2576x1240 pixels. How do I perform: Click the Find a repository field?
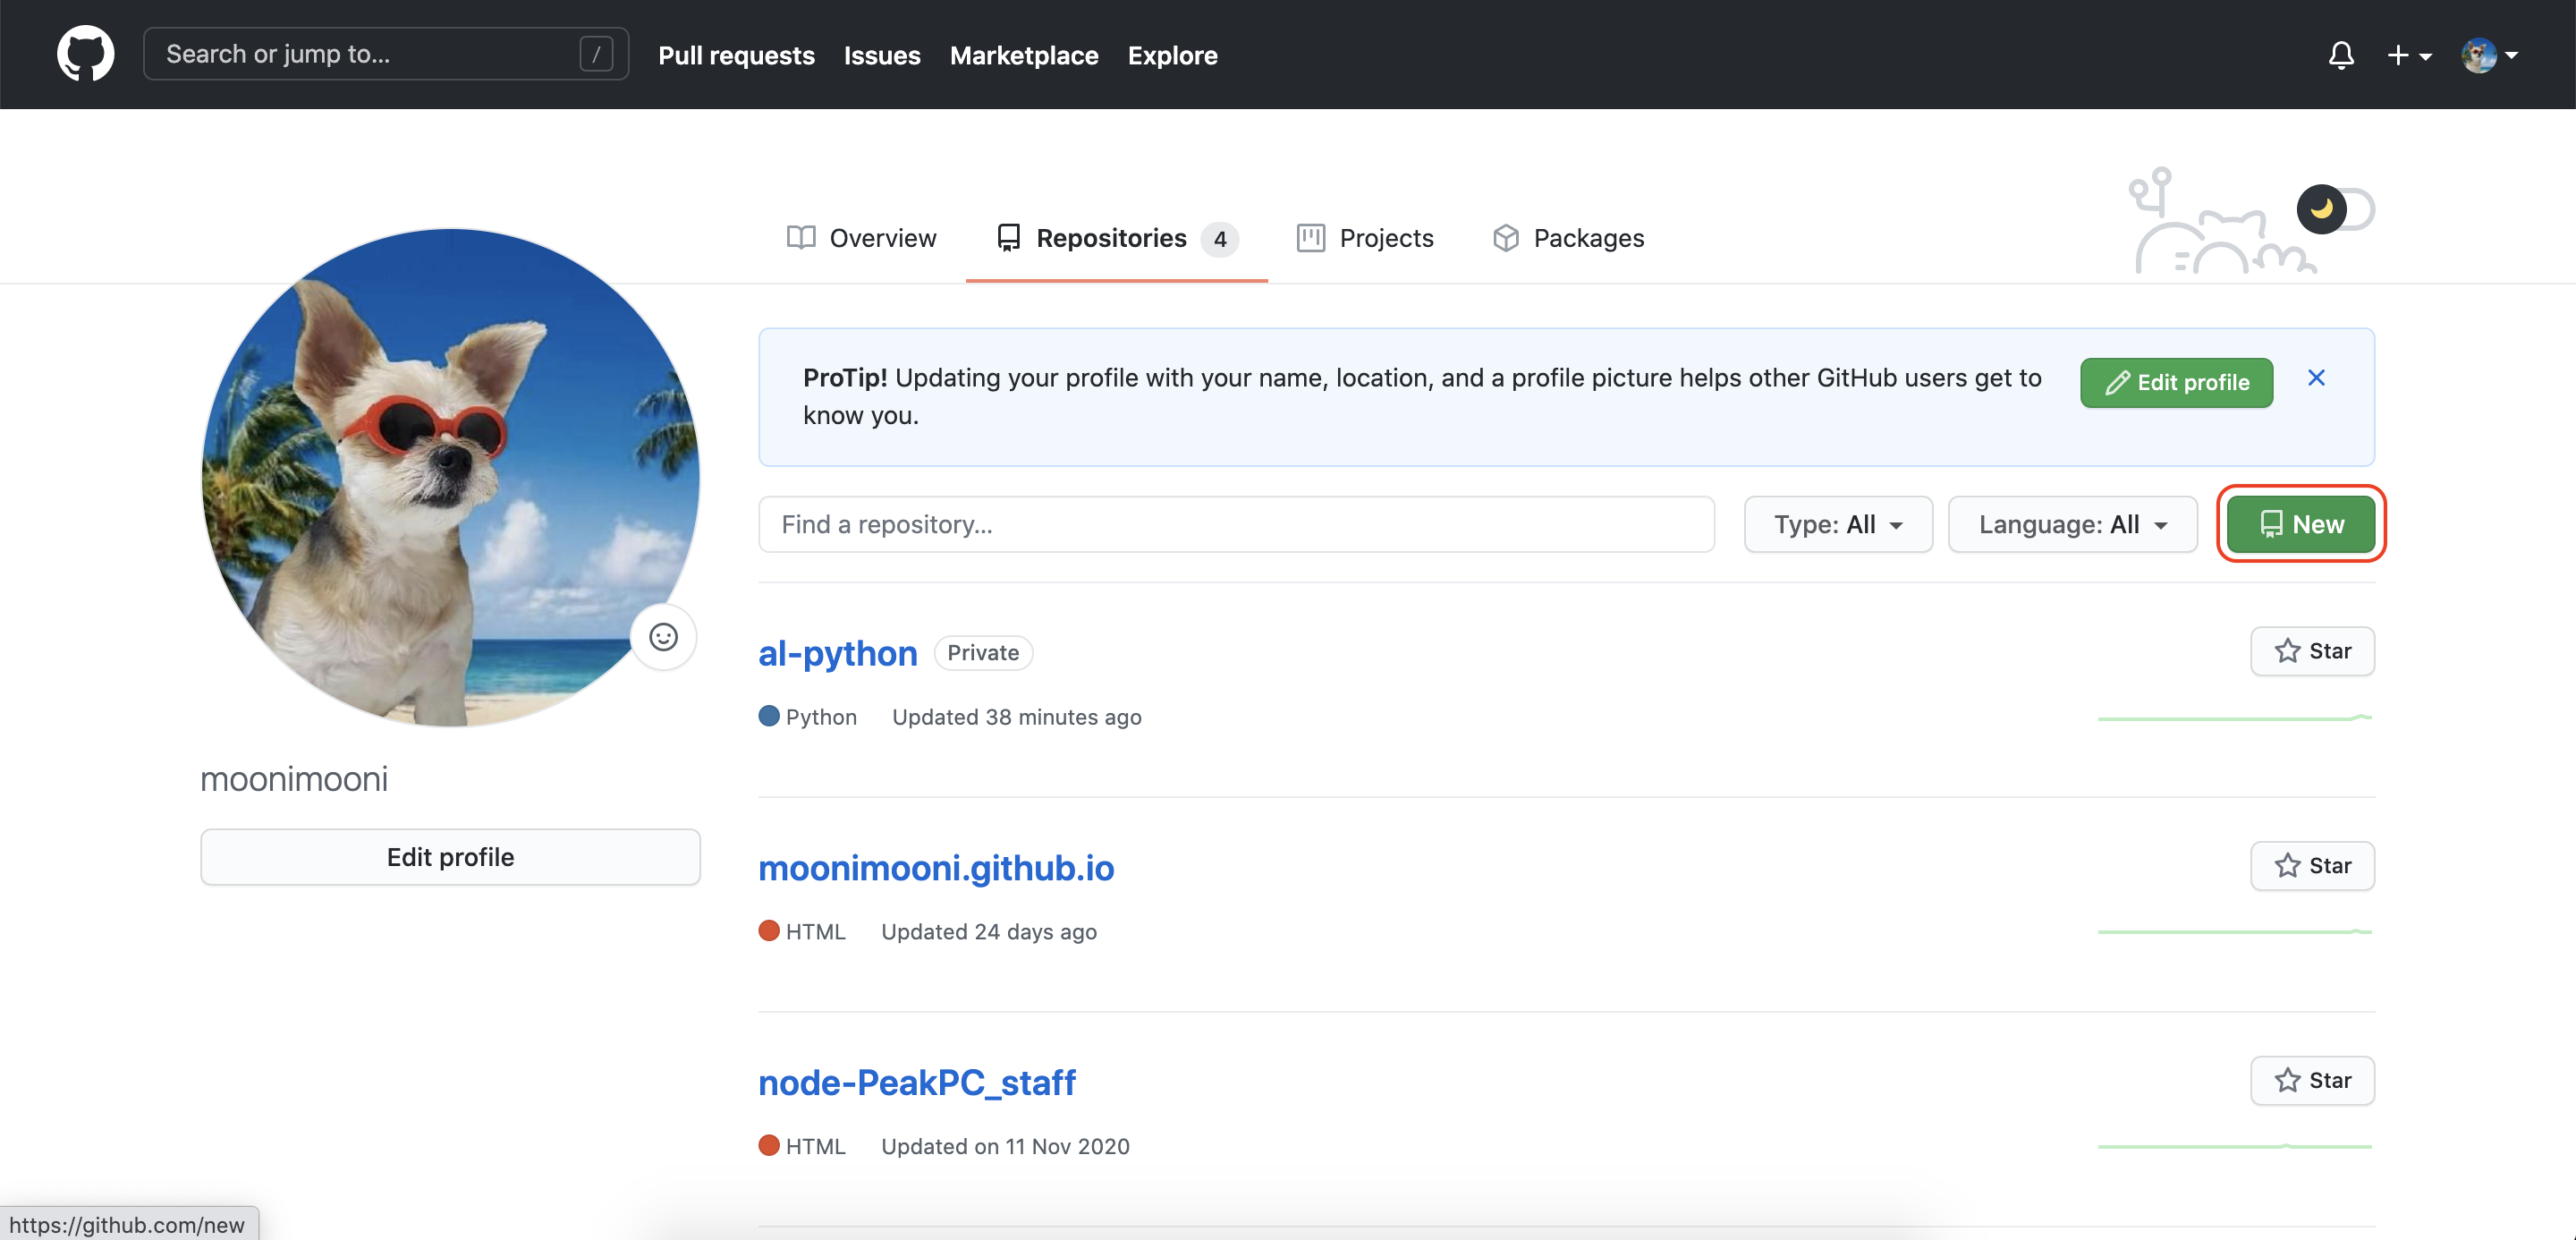(1236, 524)
